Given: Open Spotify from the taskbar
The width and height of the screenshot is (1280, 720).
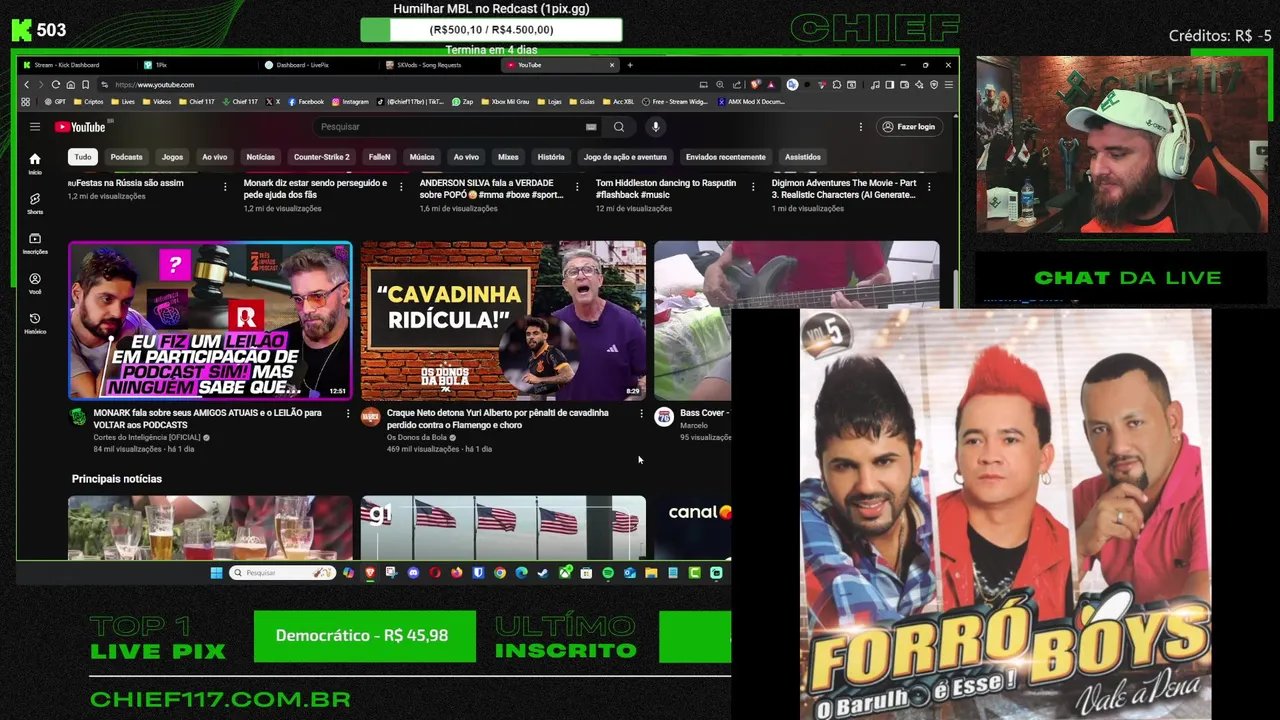Looking at the screenshot, I should [x=608, y=573].
